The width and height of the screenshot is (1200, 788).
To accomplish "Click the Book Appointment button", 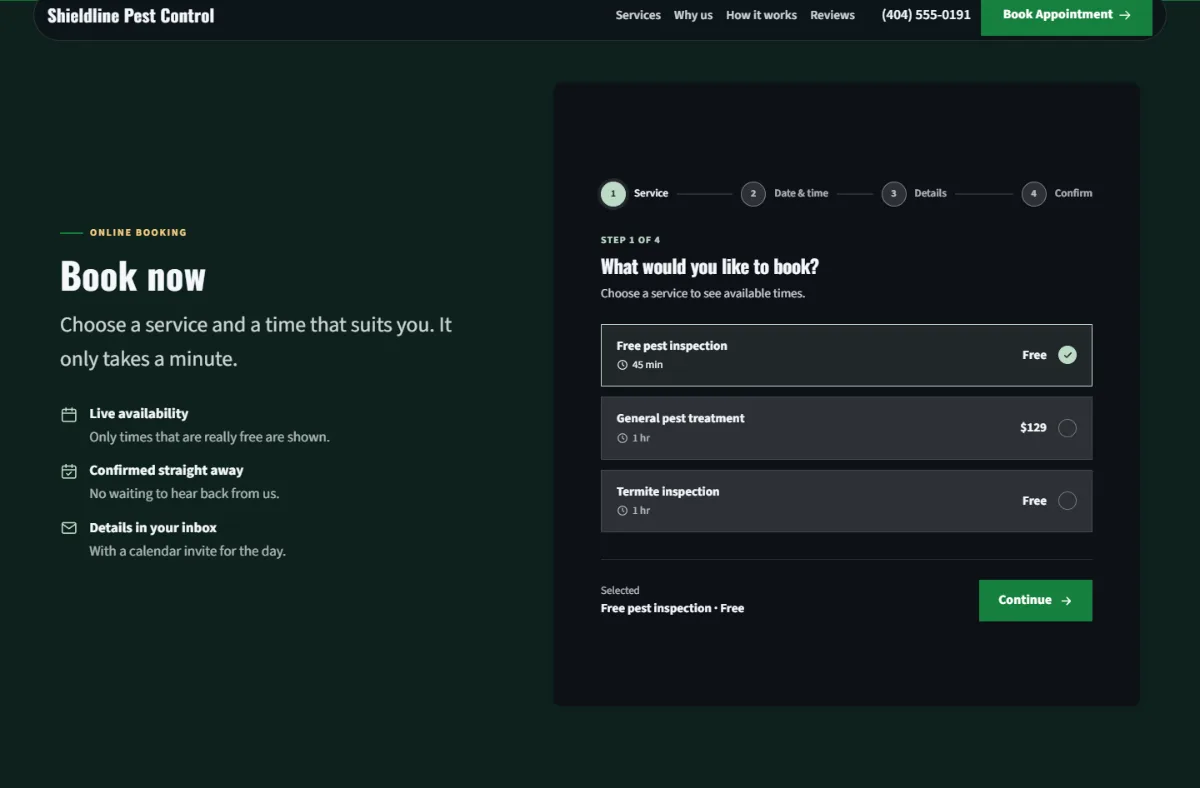I will pos(1066,15).
